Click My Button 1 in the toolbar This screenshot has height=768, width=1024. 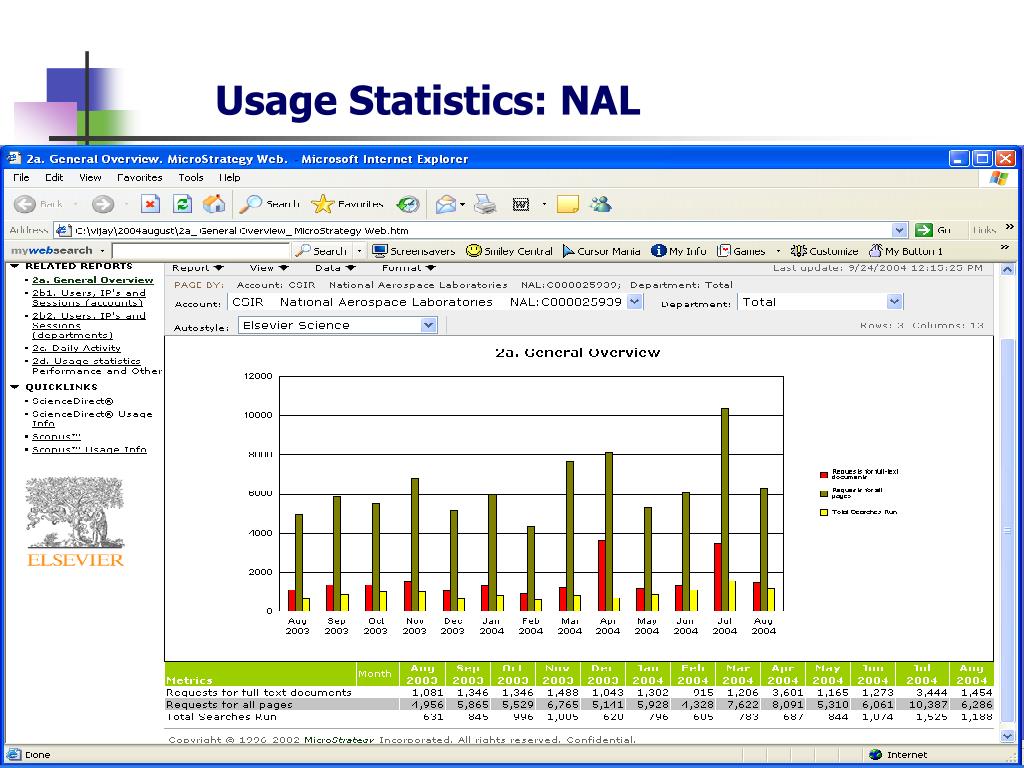(906, 251)
